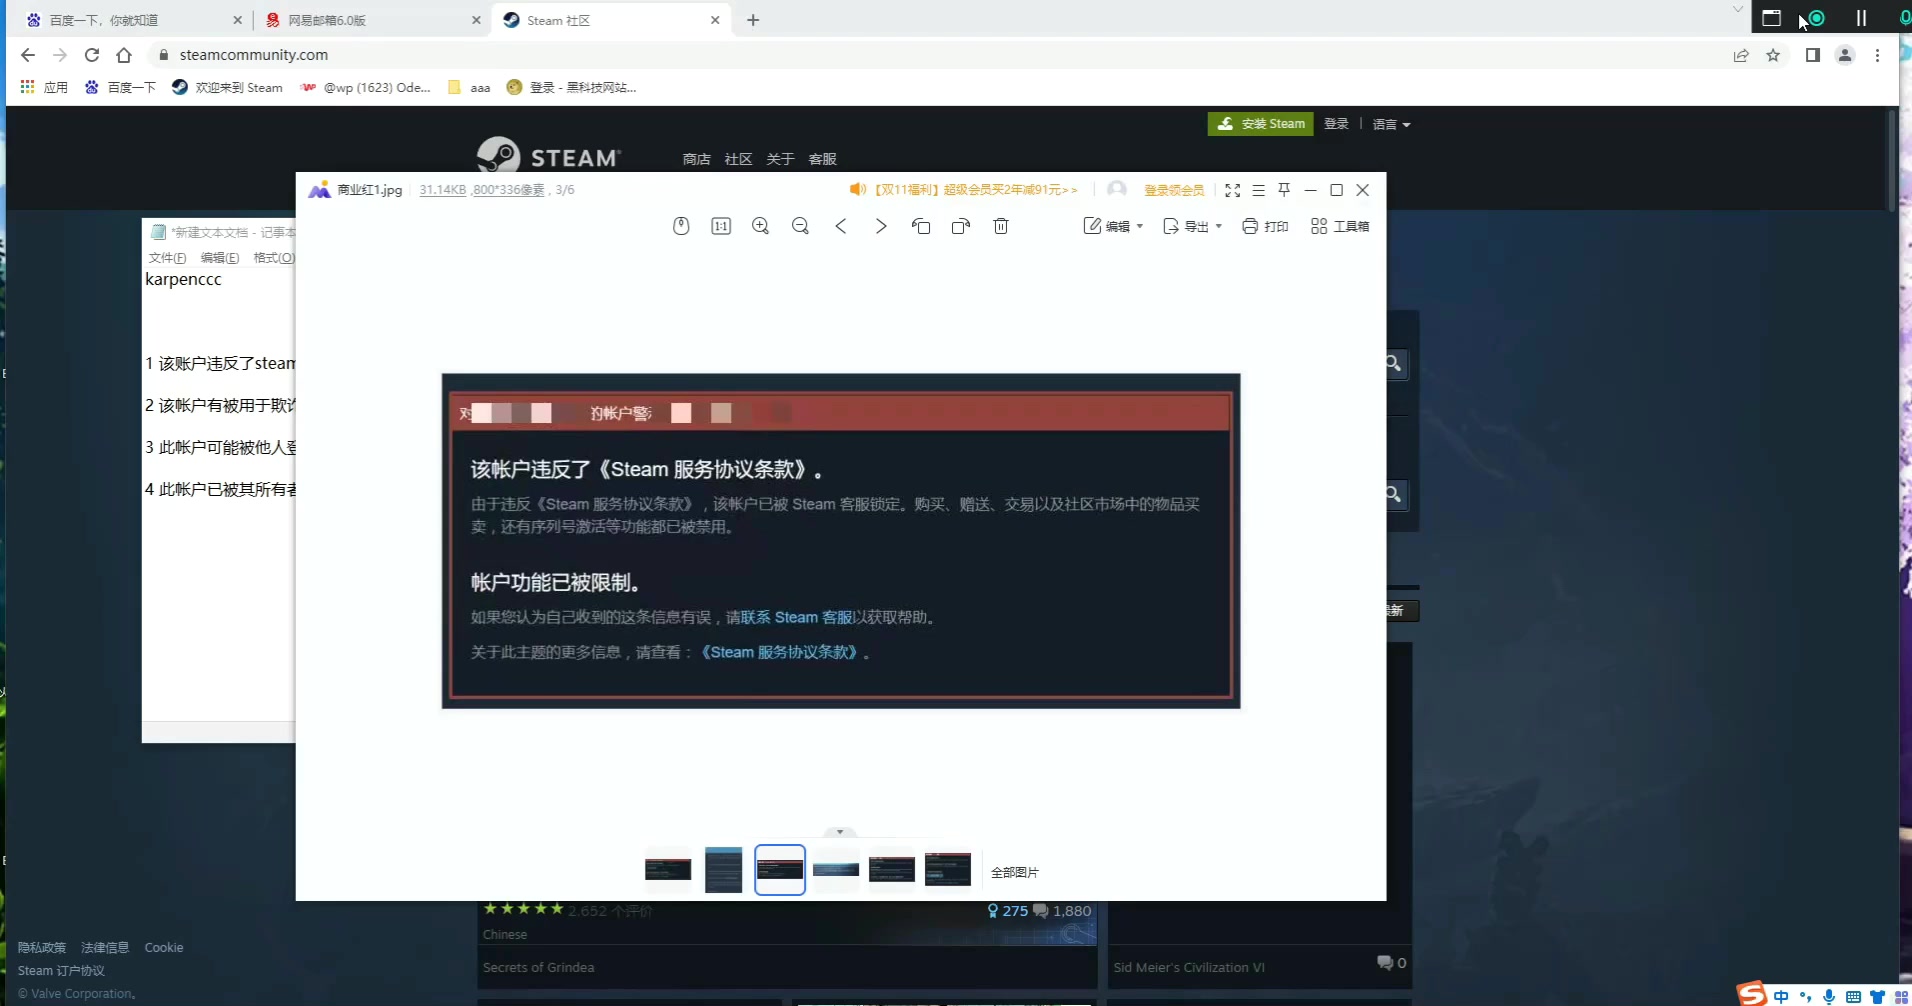Image resolution: width=1912 pixels, height=1006 pixels.
Task: Open 社区 in Steam navigation
Action: tap(738, 159)
